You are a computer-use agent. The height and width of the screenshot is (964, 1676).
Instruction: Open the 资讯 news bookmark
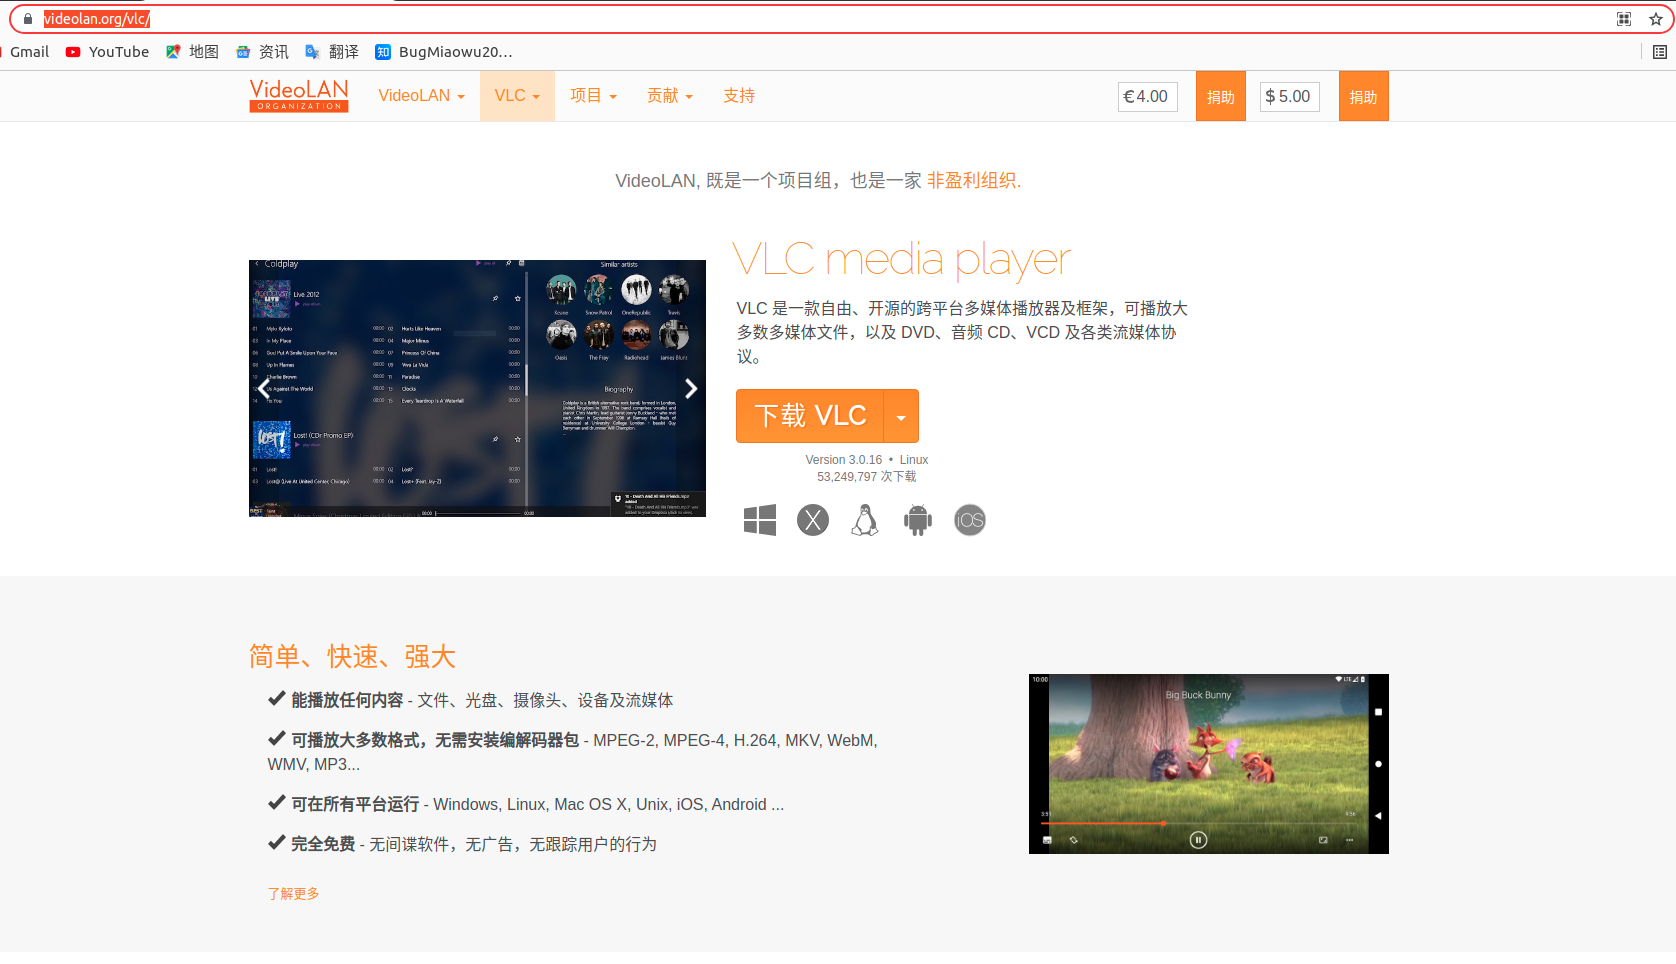(262, 52)
